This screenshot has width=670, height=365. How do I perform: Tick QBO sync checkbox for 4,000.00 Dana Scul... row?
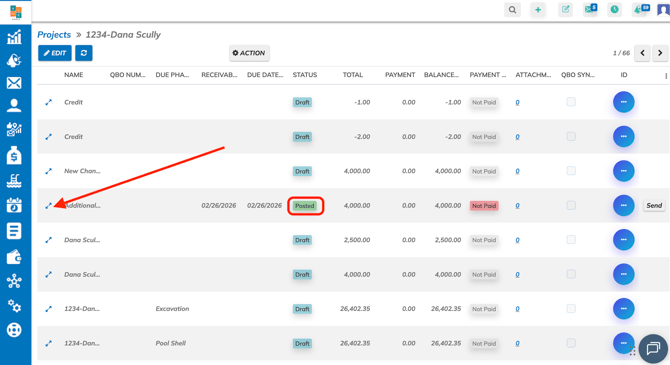coord(571,274)
